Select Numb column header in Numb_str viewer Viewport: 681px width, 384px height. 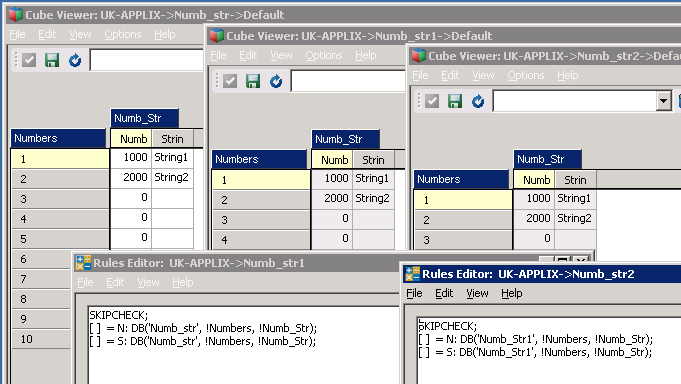click(131, 139)
